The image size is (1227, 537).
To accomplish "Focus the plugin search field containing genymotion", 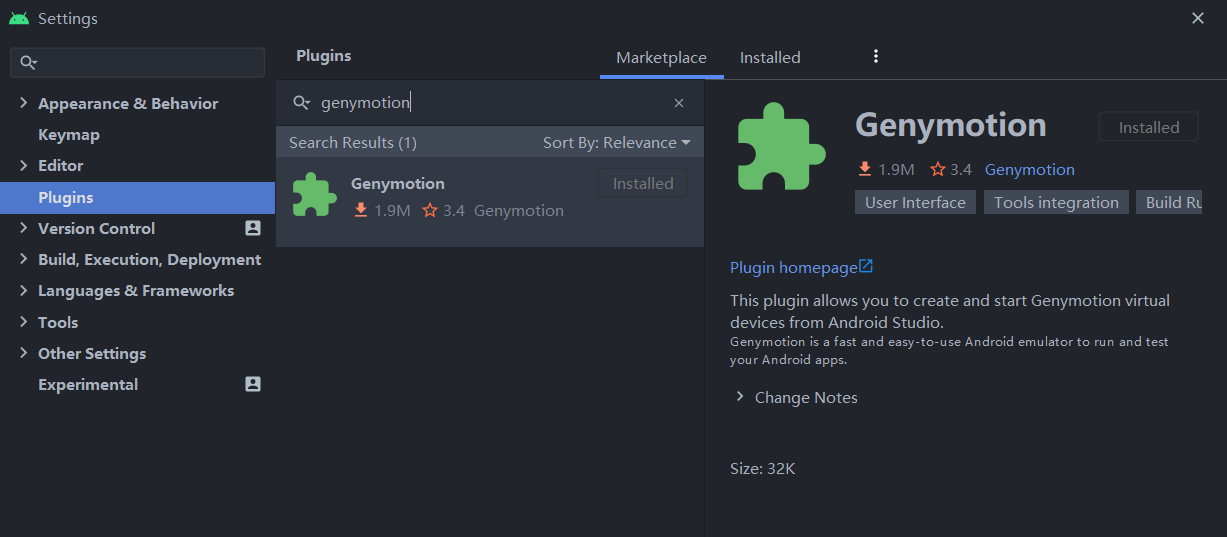I will point(490,103).
